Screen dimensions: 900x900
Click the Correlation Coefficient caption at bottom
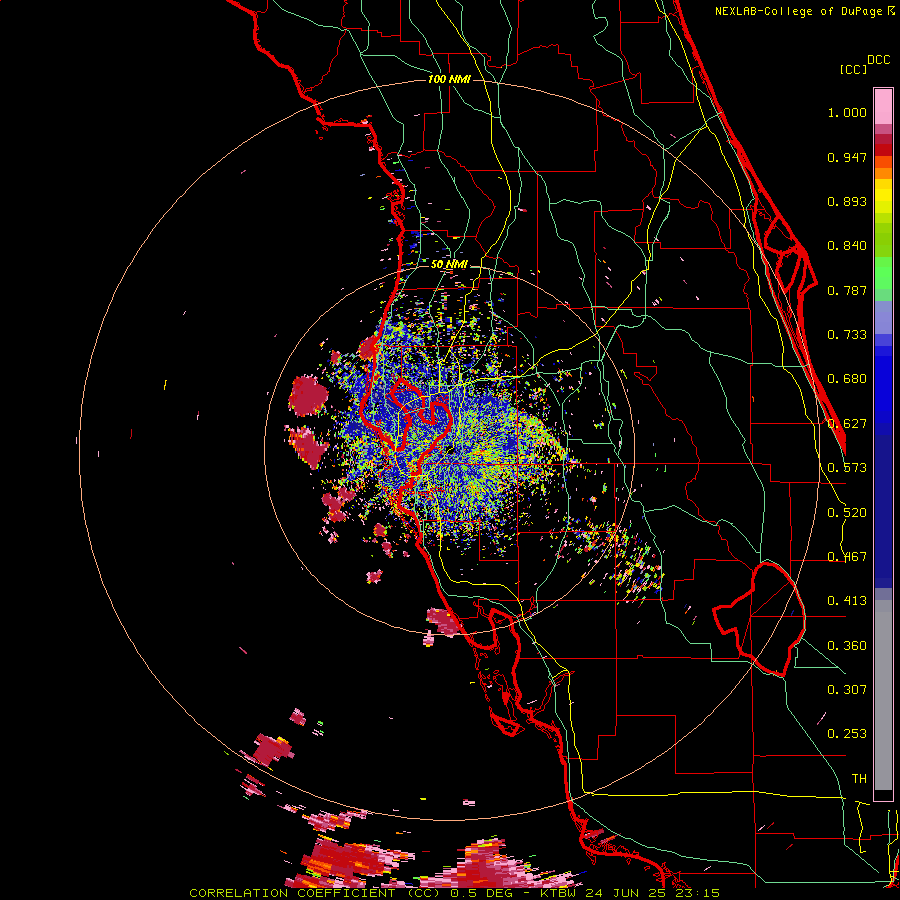click(x=454, y=893)
